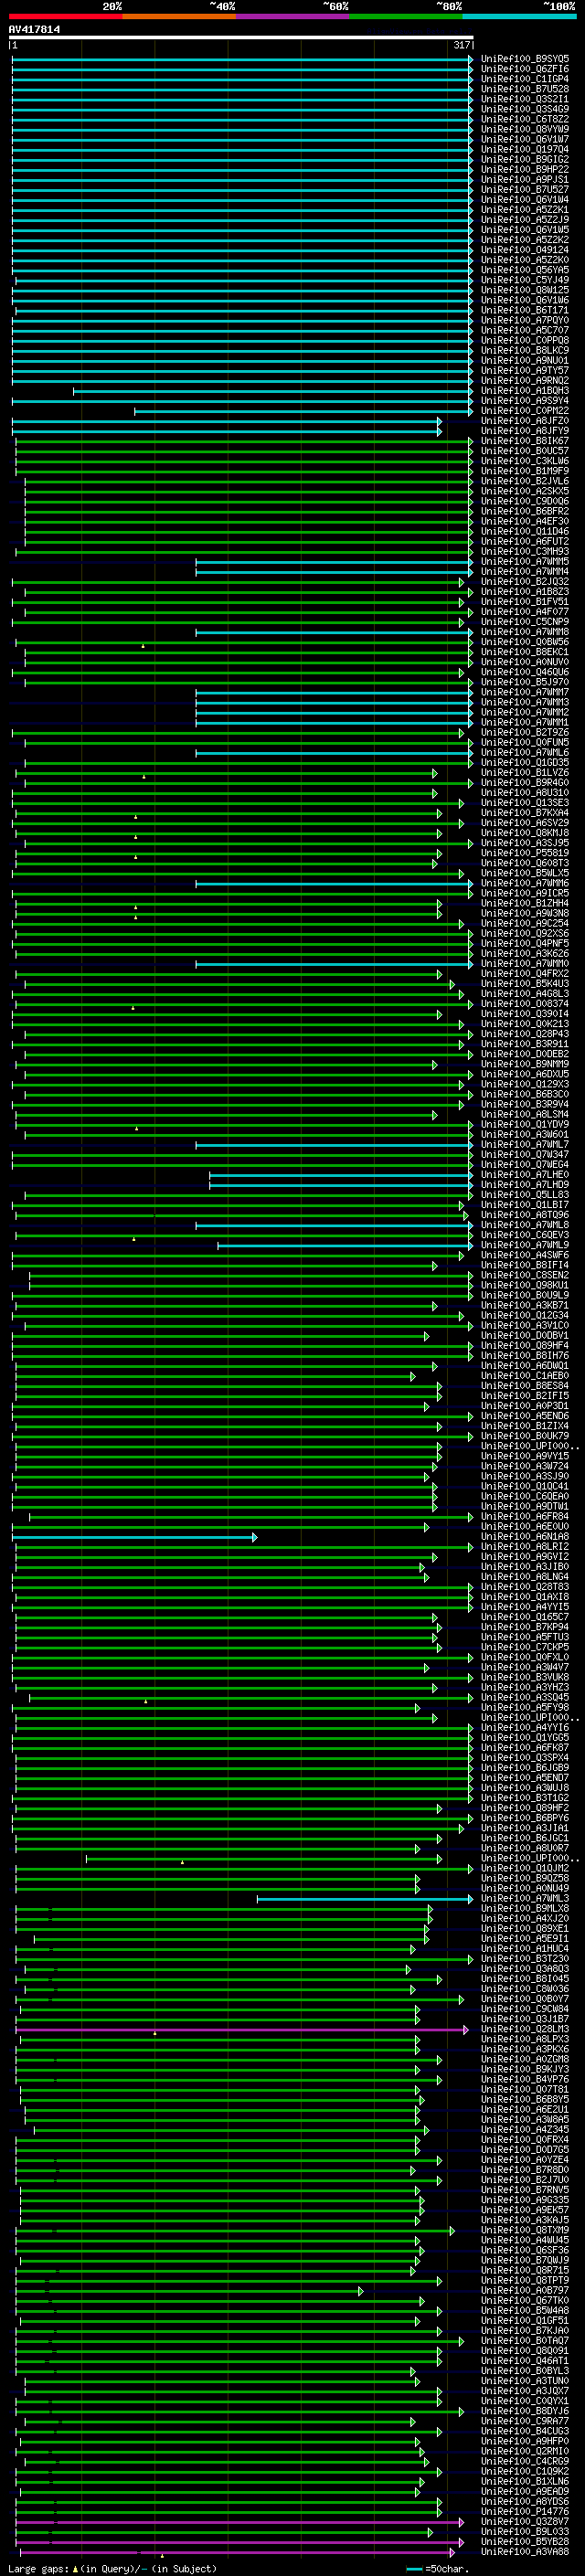Click hit label UniRef100_C5CNP9
The height and width of the screenshot is (2576, 585).
[x=525, y=622]
